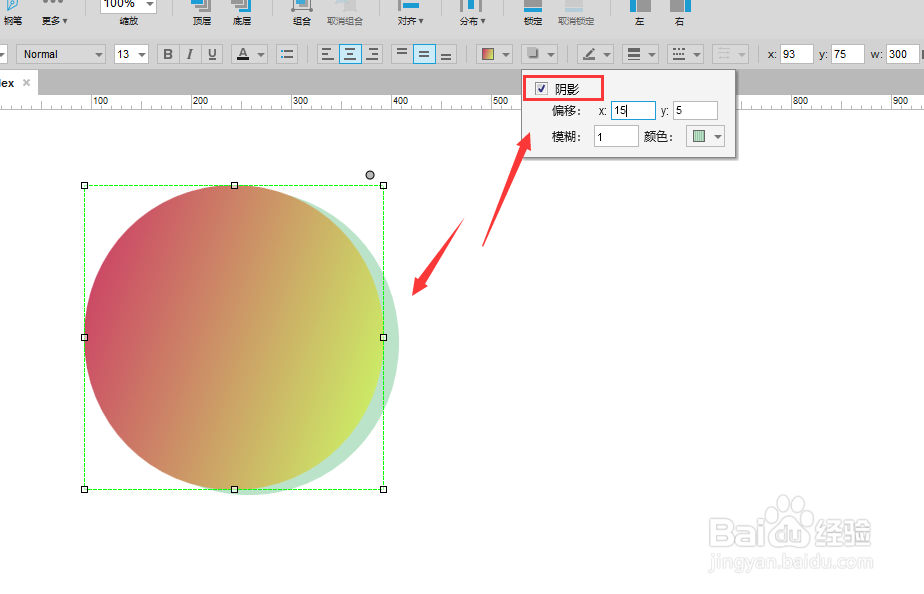Open the 对齐 align menu
The width and height of the screenshot is (924, 594).
click(x=410, y=13)
